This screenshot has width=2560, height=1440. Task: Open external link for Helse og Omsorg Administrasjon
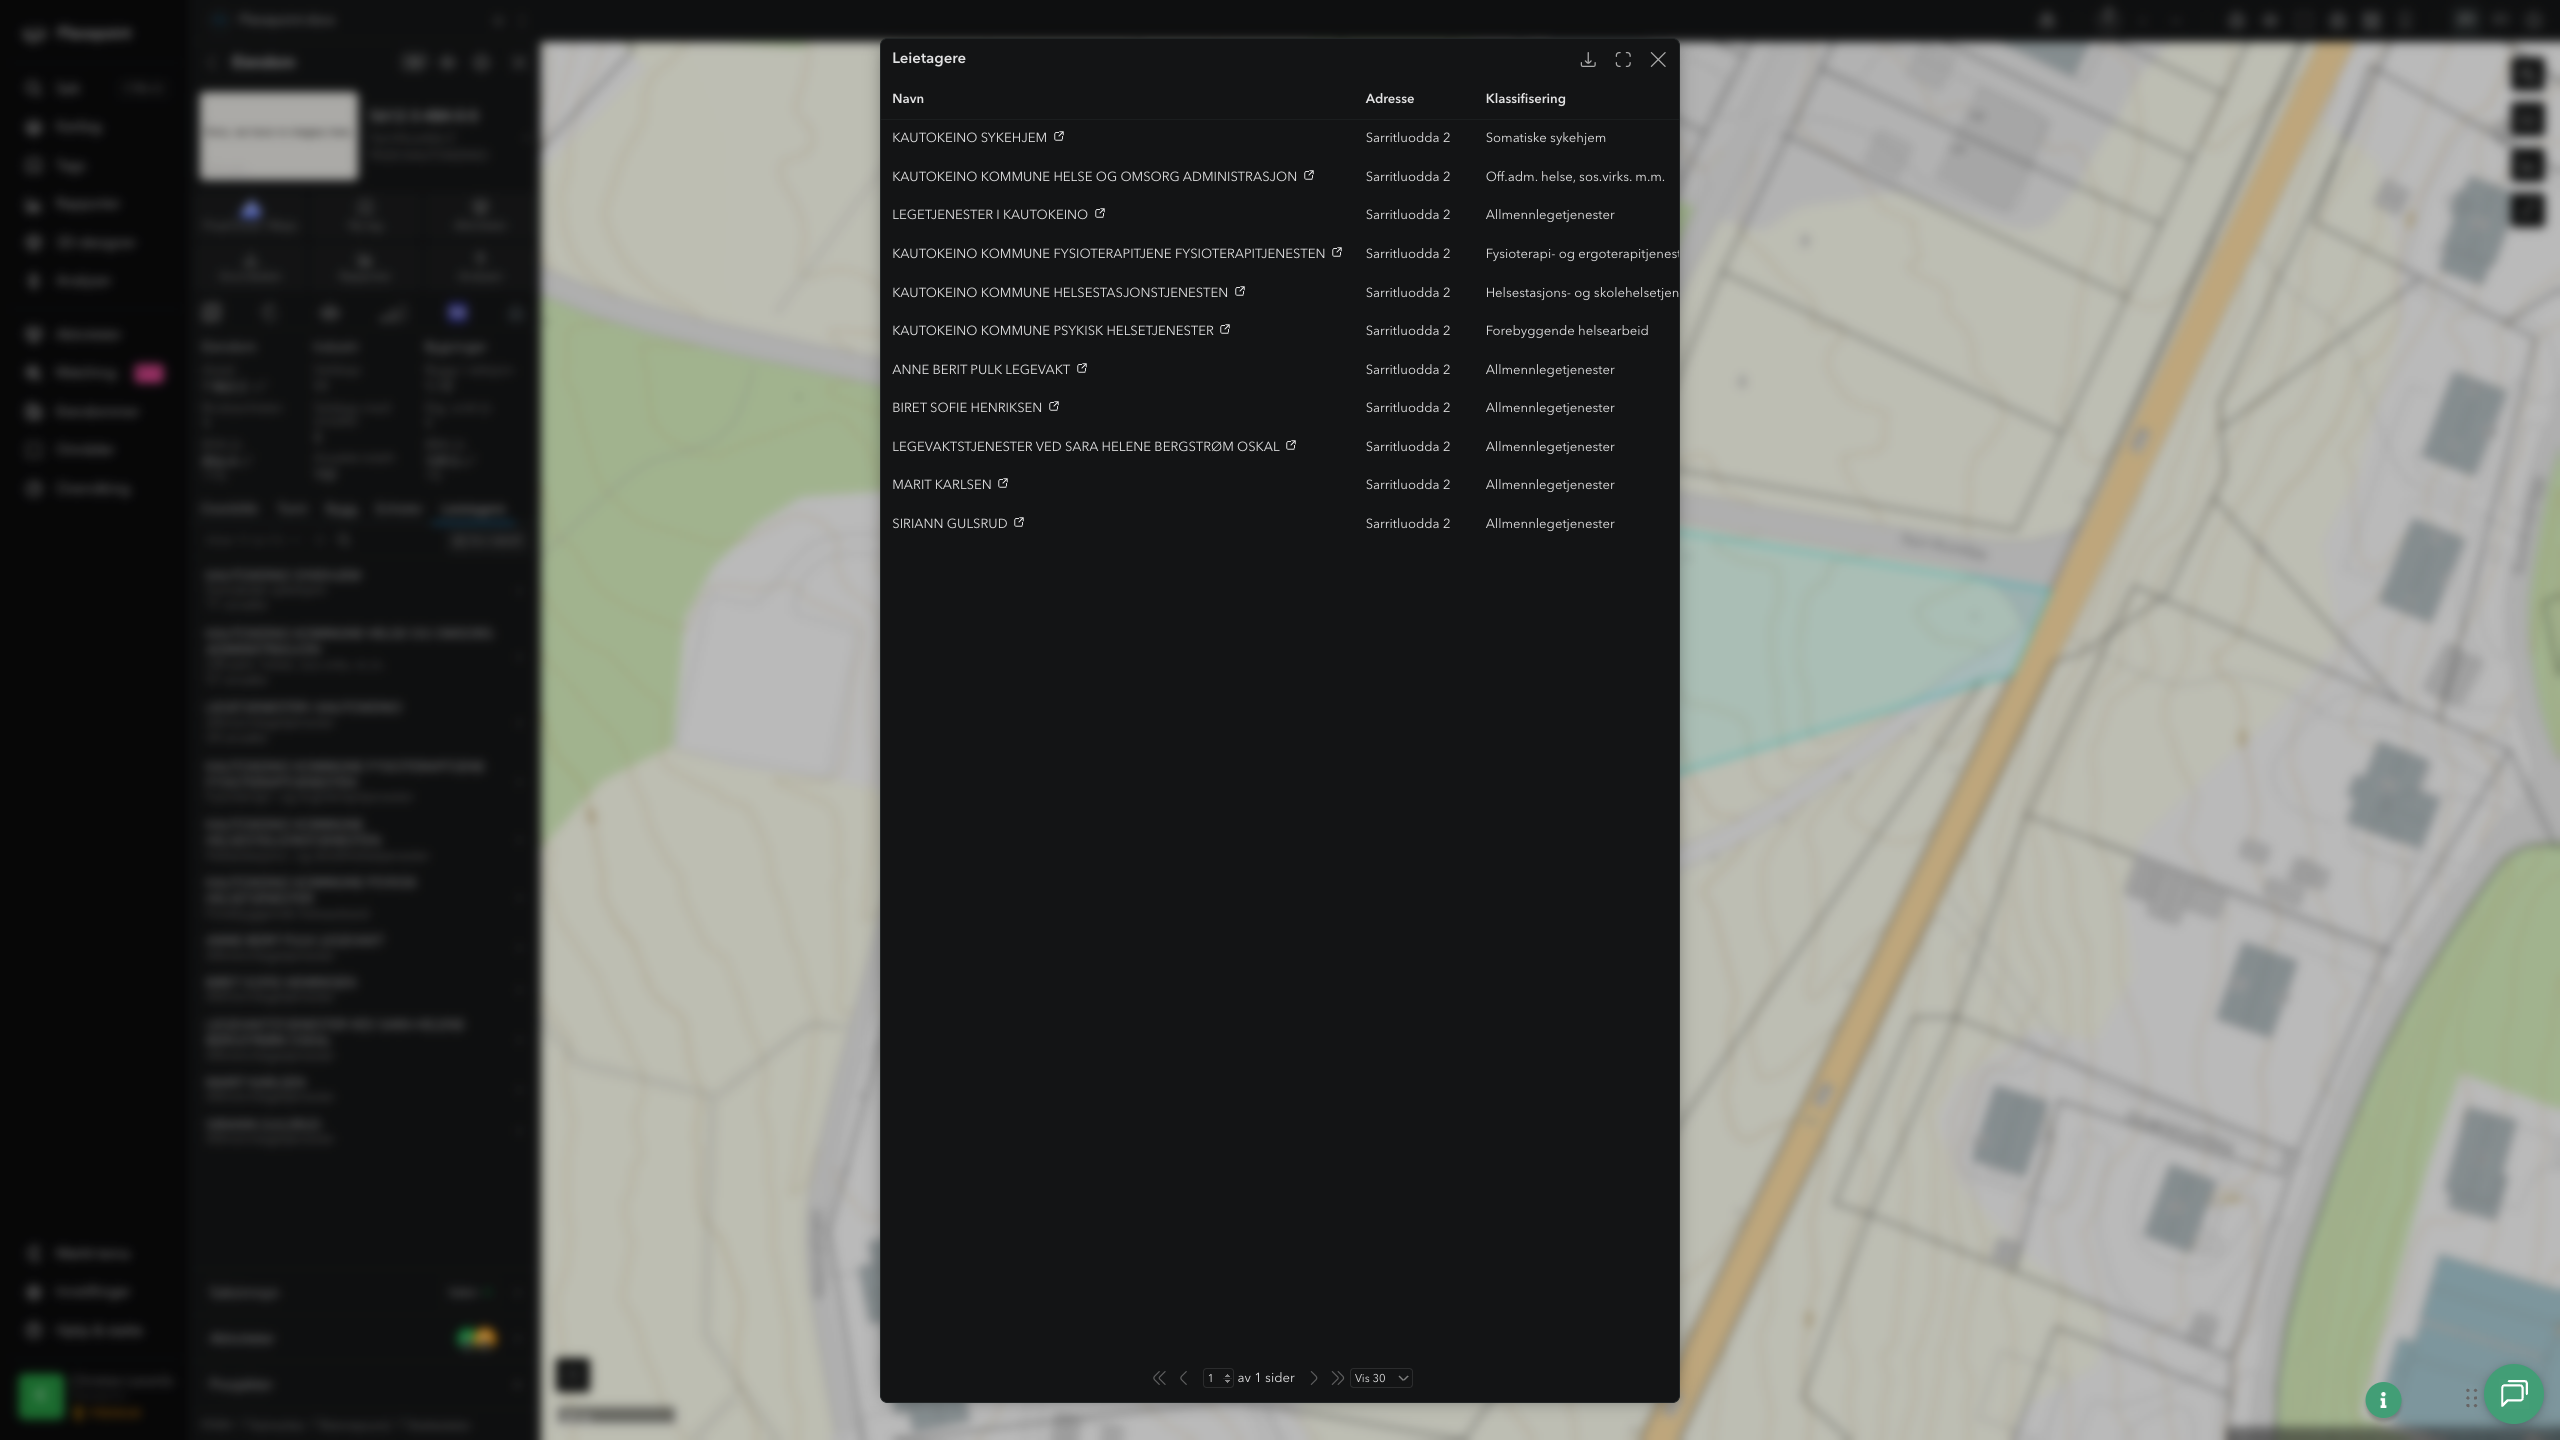click(1309, 175)
